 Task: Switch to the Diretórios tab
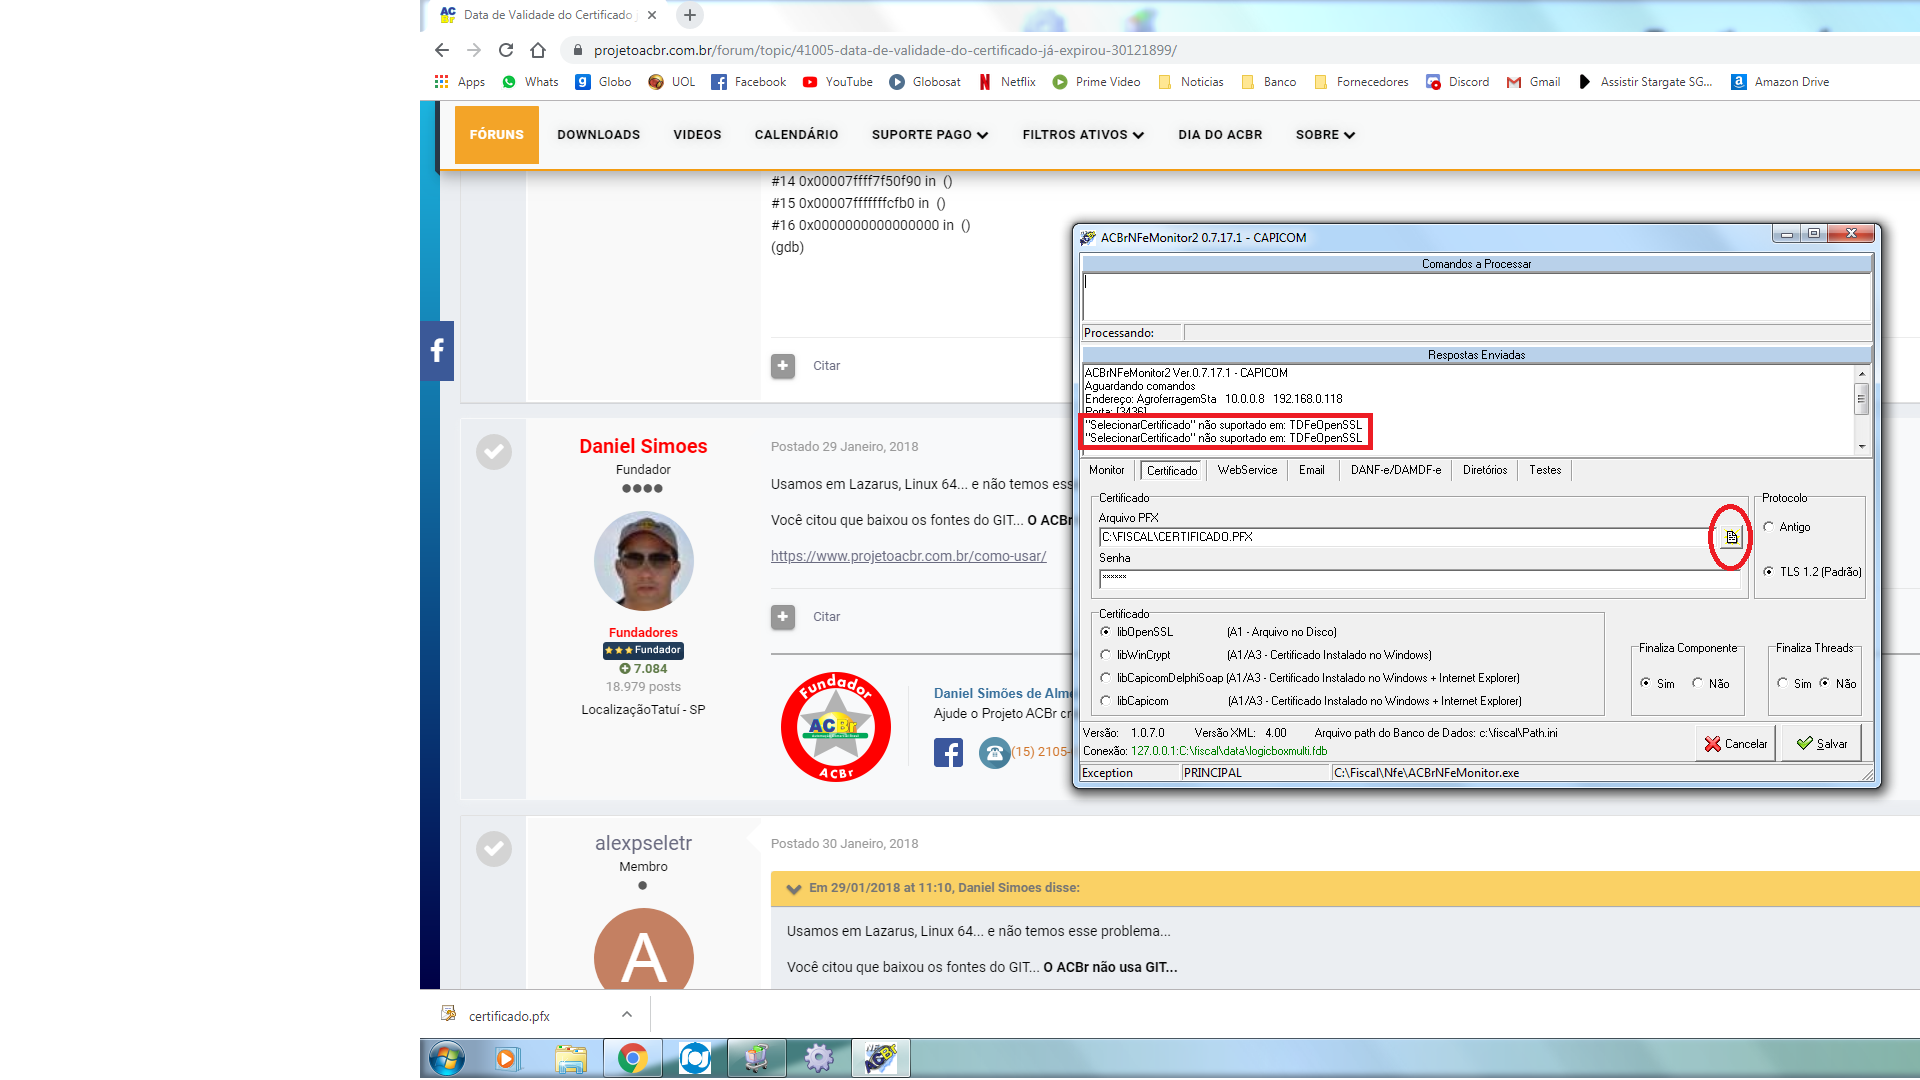pos(1485,470)
